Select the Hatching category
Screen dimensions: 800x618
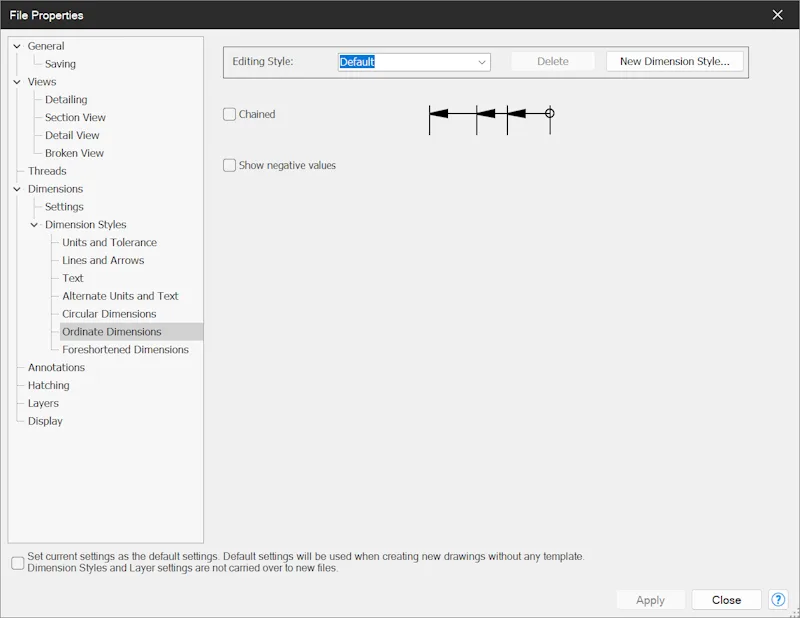[48, 385]
